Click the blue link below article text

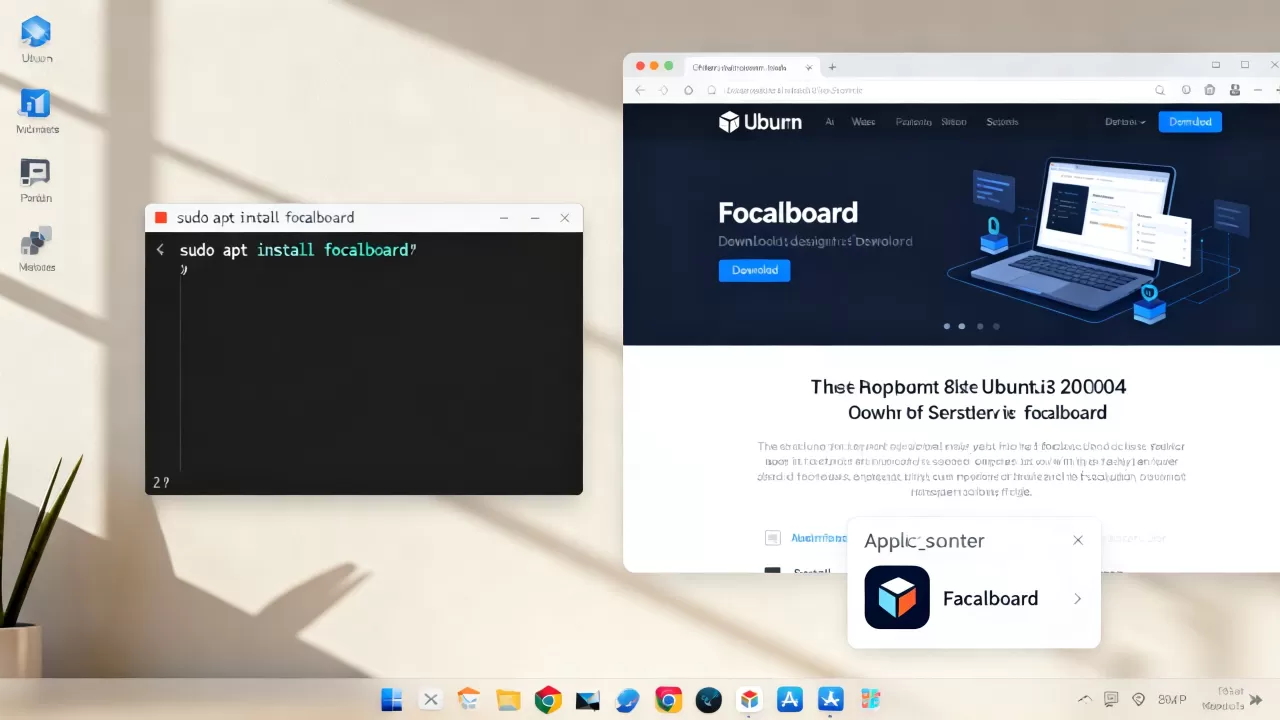point(818,538)
